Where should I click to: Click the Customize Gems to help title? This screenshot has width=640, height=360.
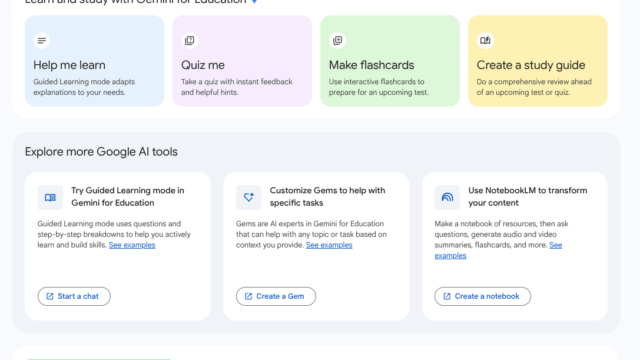pos(327,197)
